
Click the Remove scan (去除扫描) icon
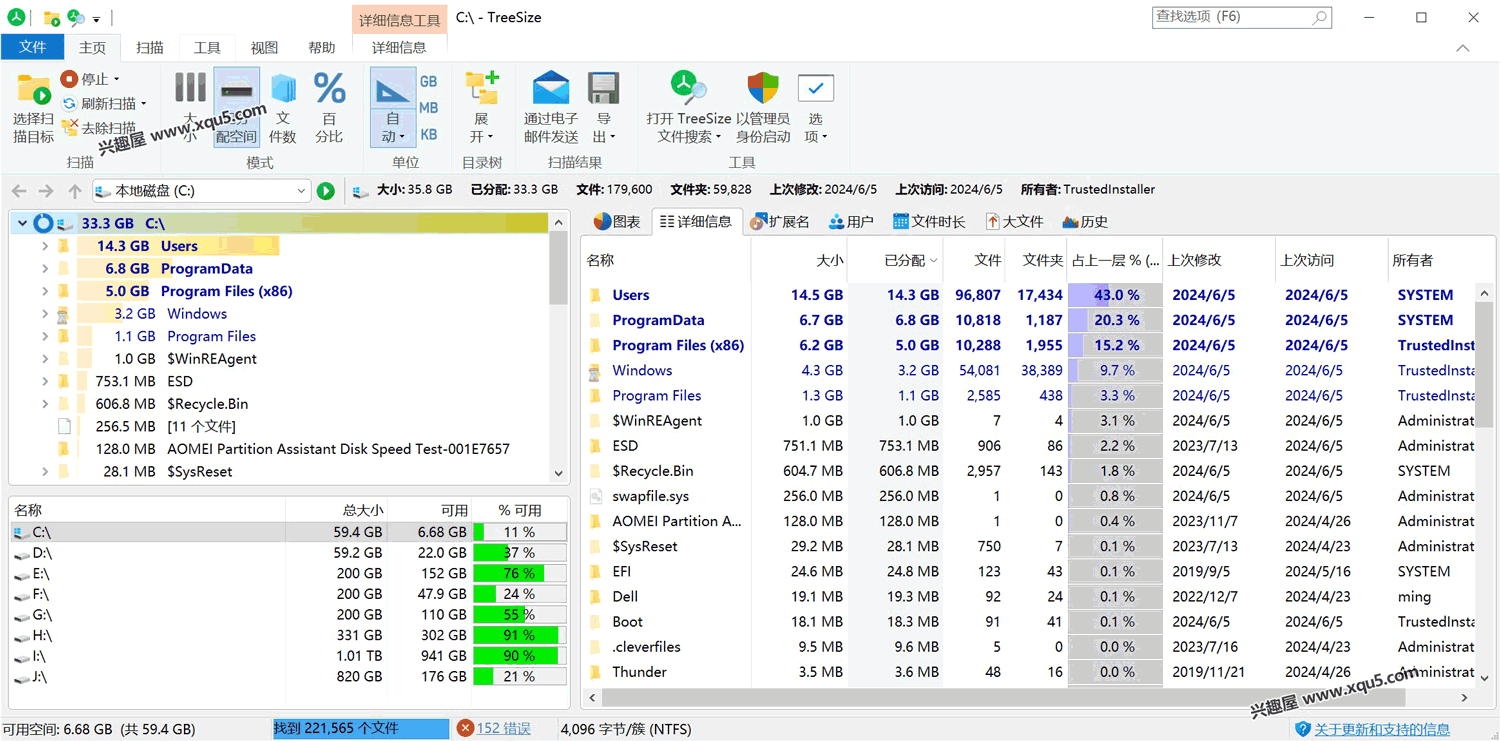pyautogui.click(x=69, y=127)
